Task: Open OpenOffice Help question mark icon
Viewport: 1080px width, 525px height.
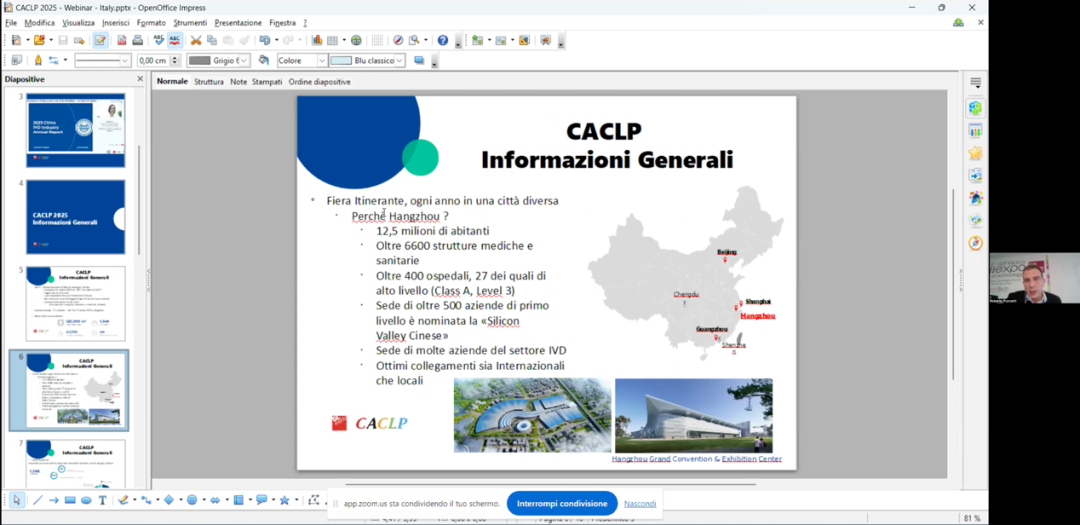Action: (443, 40)
